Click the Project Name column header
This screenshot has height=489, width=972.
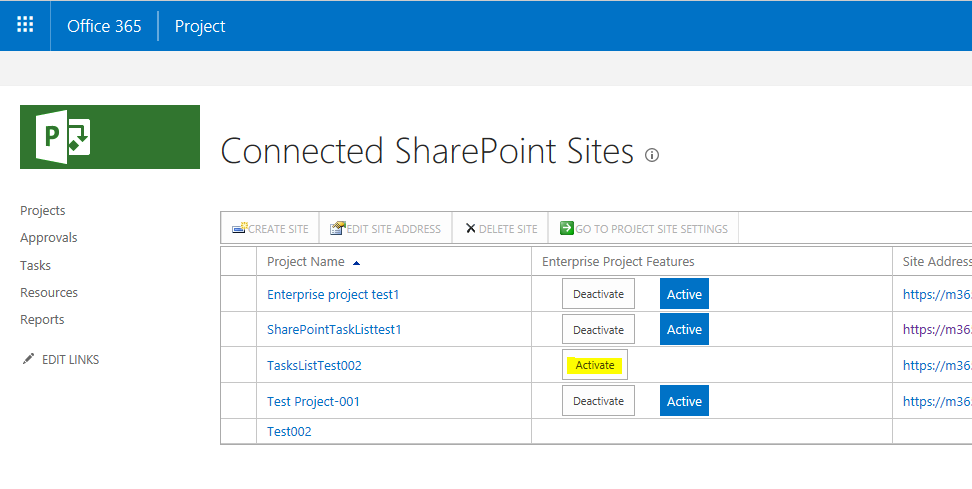coord(306,262)
